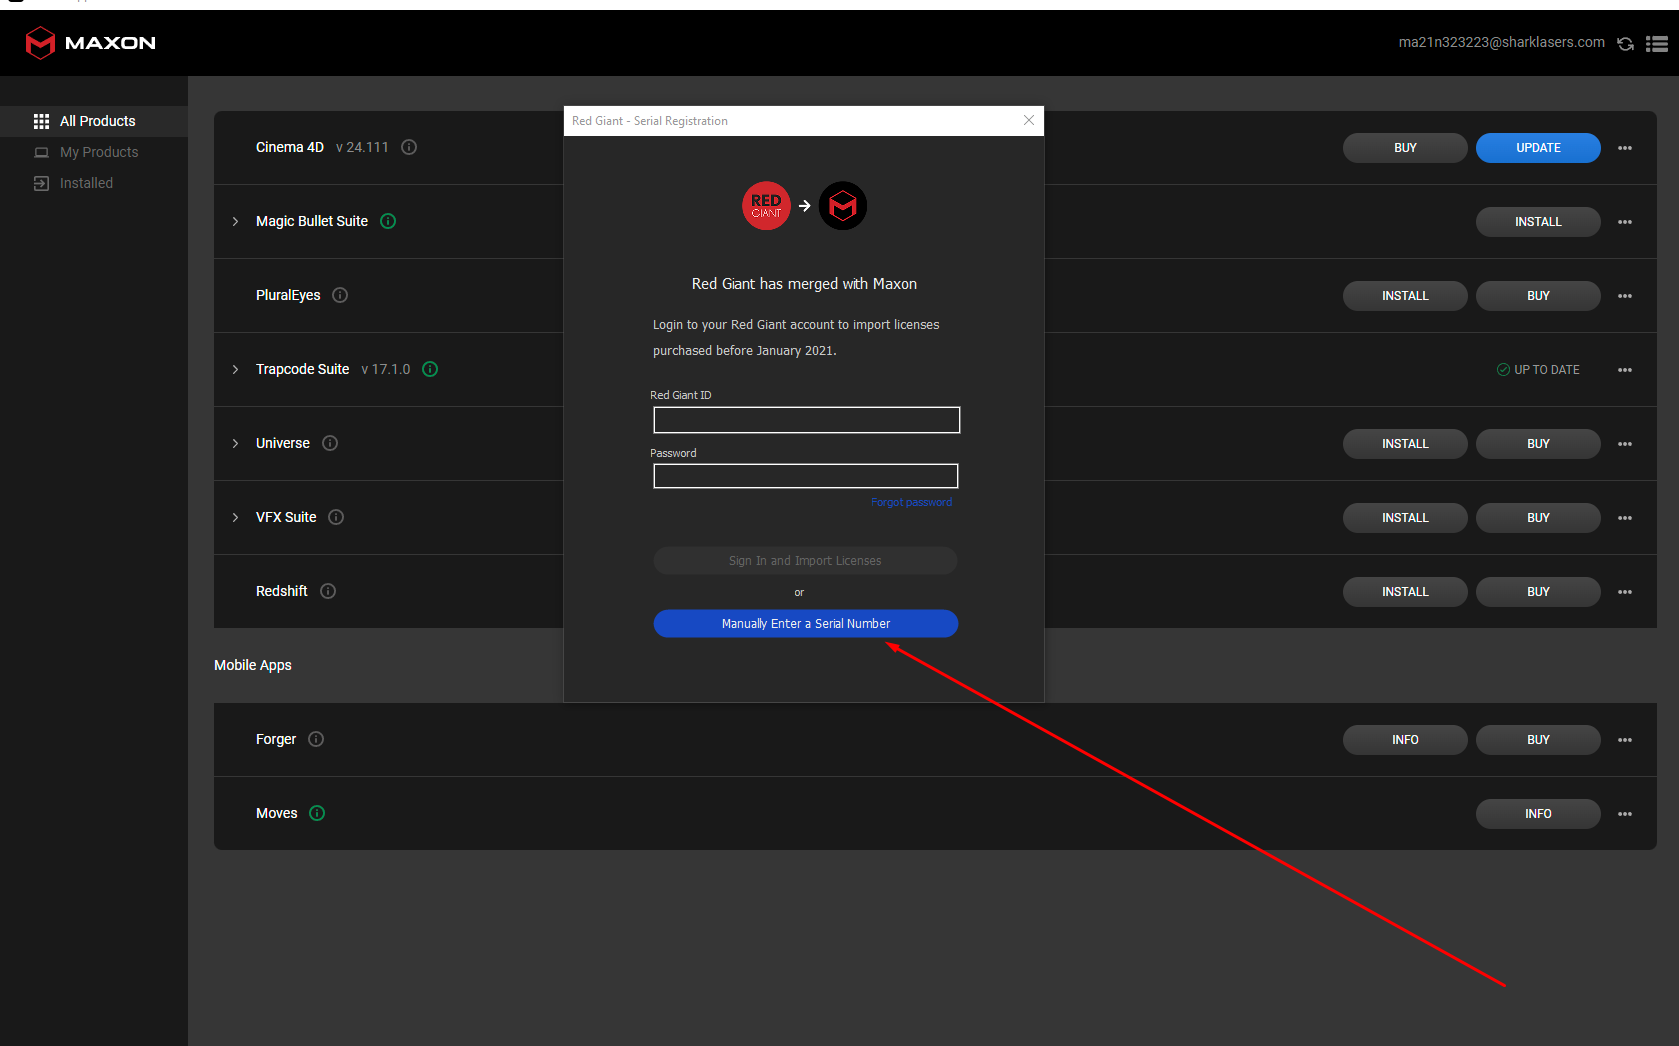The width and height of the screenshot is (1679, 1046).
Task: Open info icon next to Cinema 4D
Action: coord(409,147)
